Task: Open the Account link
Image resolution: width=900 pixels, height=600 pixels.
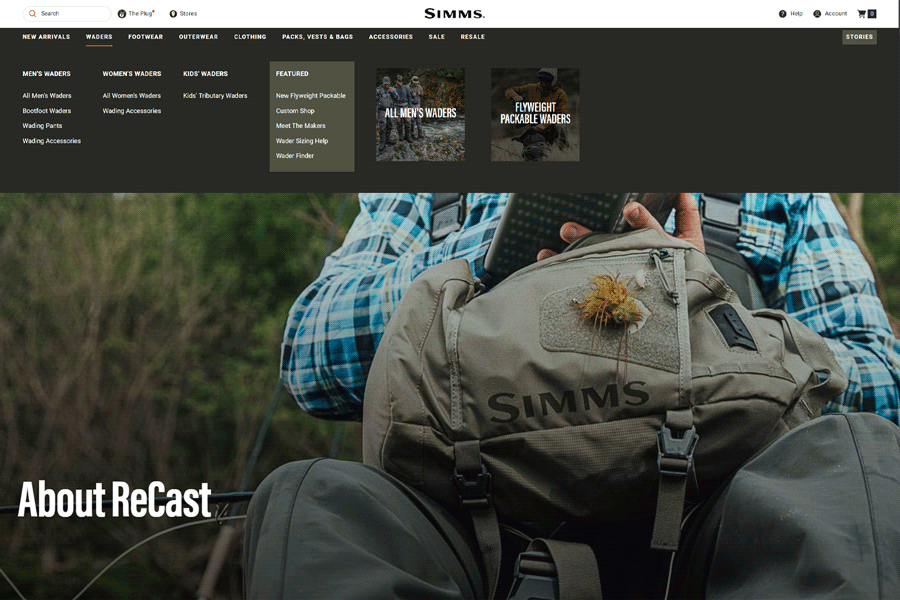Action: point(836,13)
